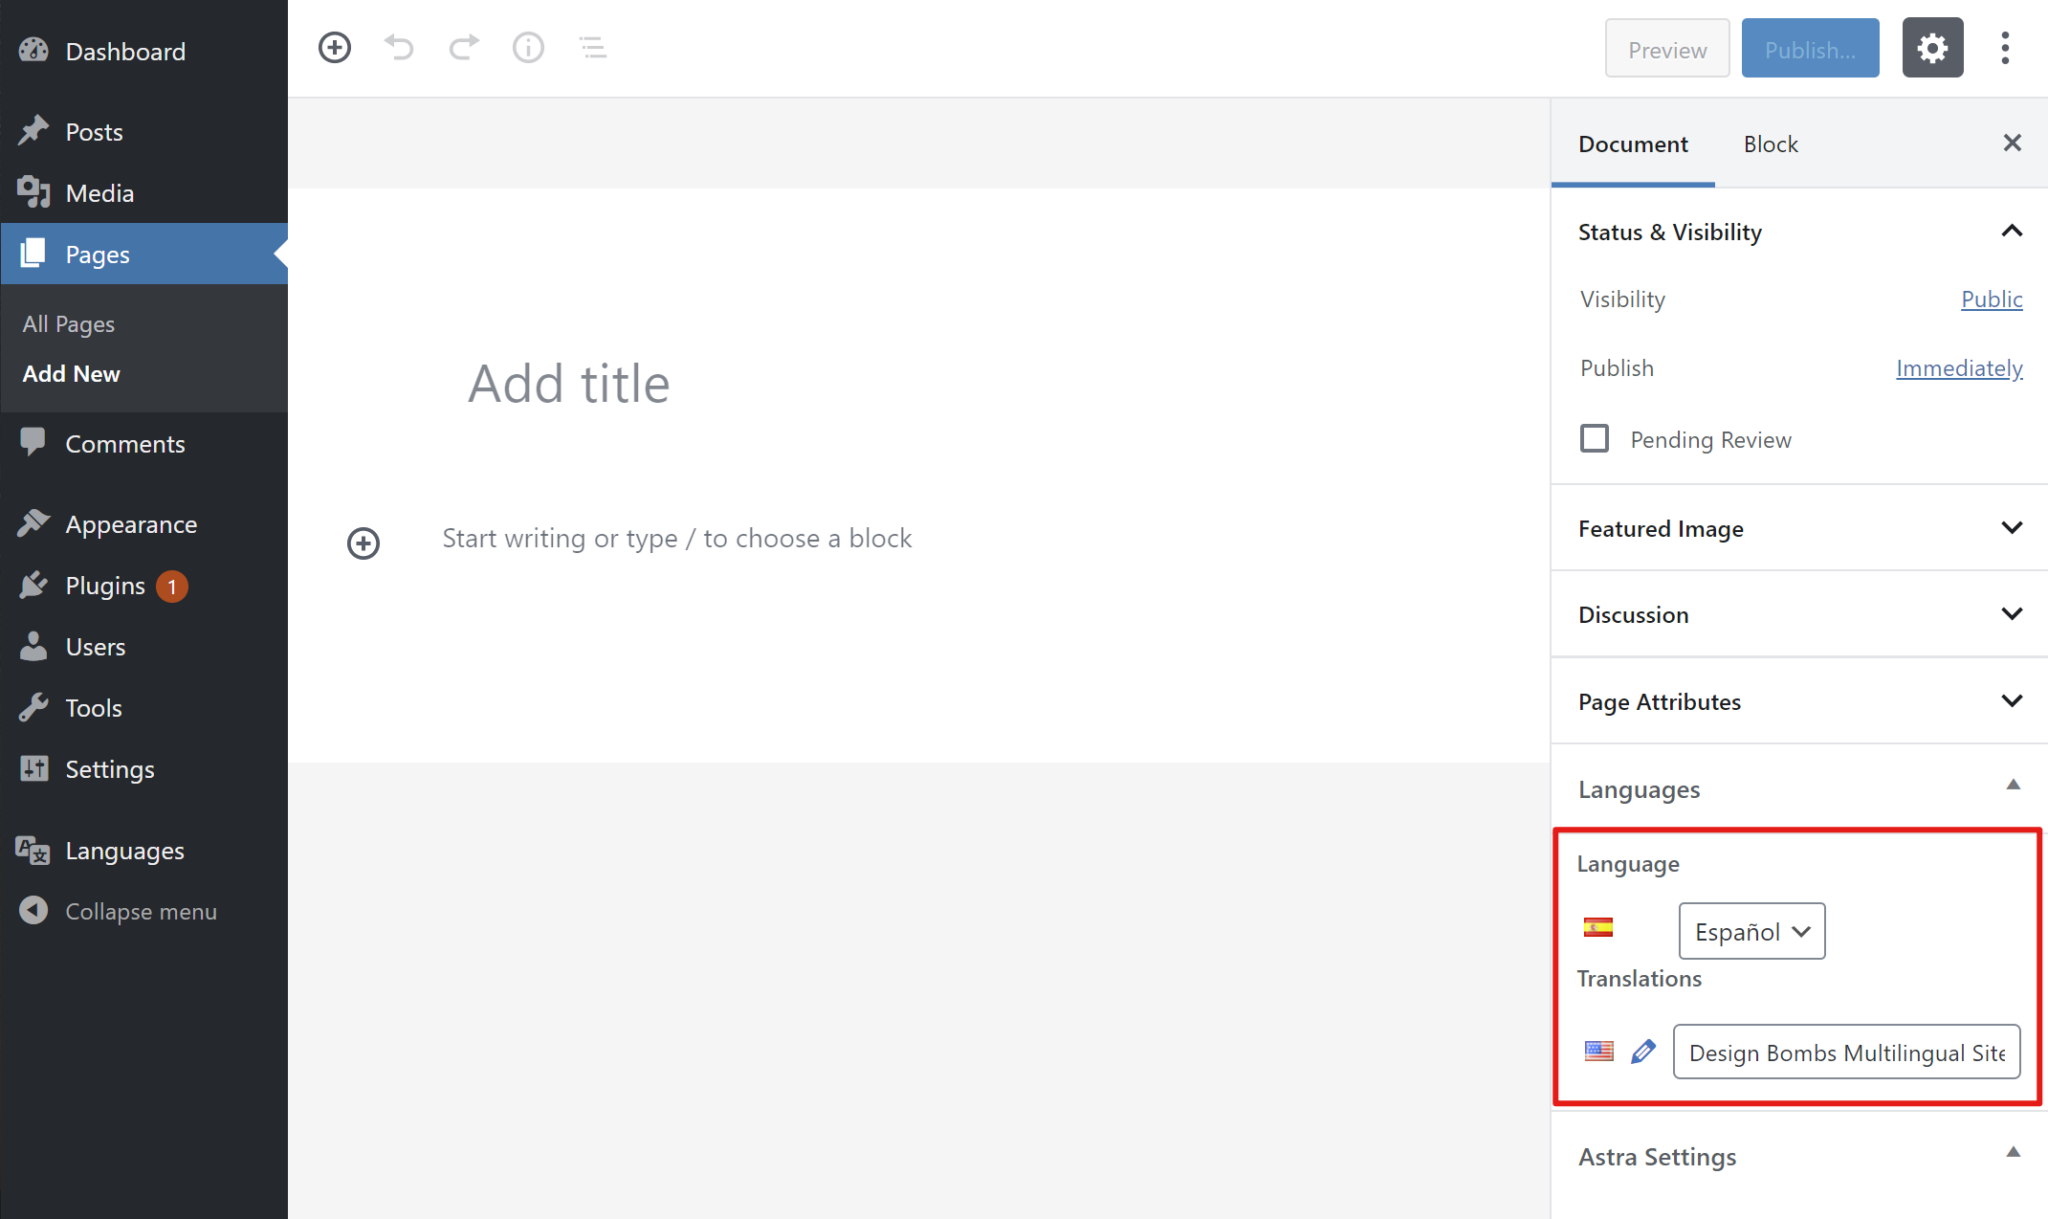Click the add block circle in content area
Viewport: 2048px width, 1219px height.
[x=363, y=543]
